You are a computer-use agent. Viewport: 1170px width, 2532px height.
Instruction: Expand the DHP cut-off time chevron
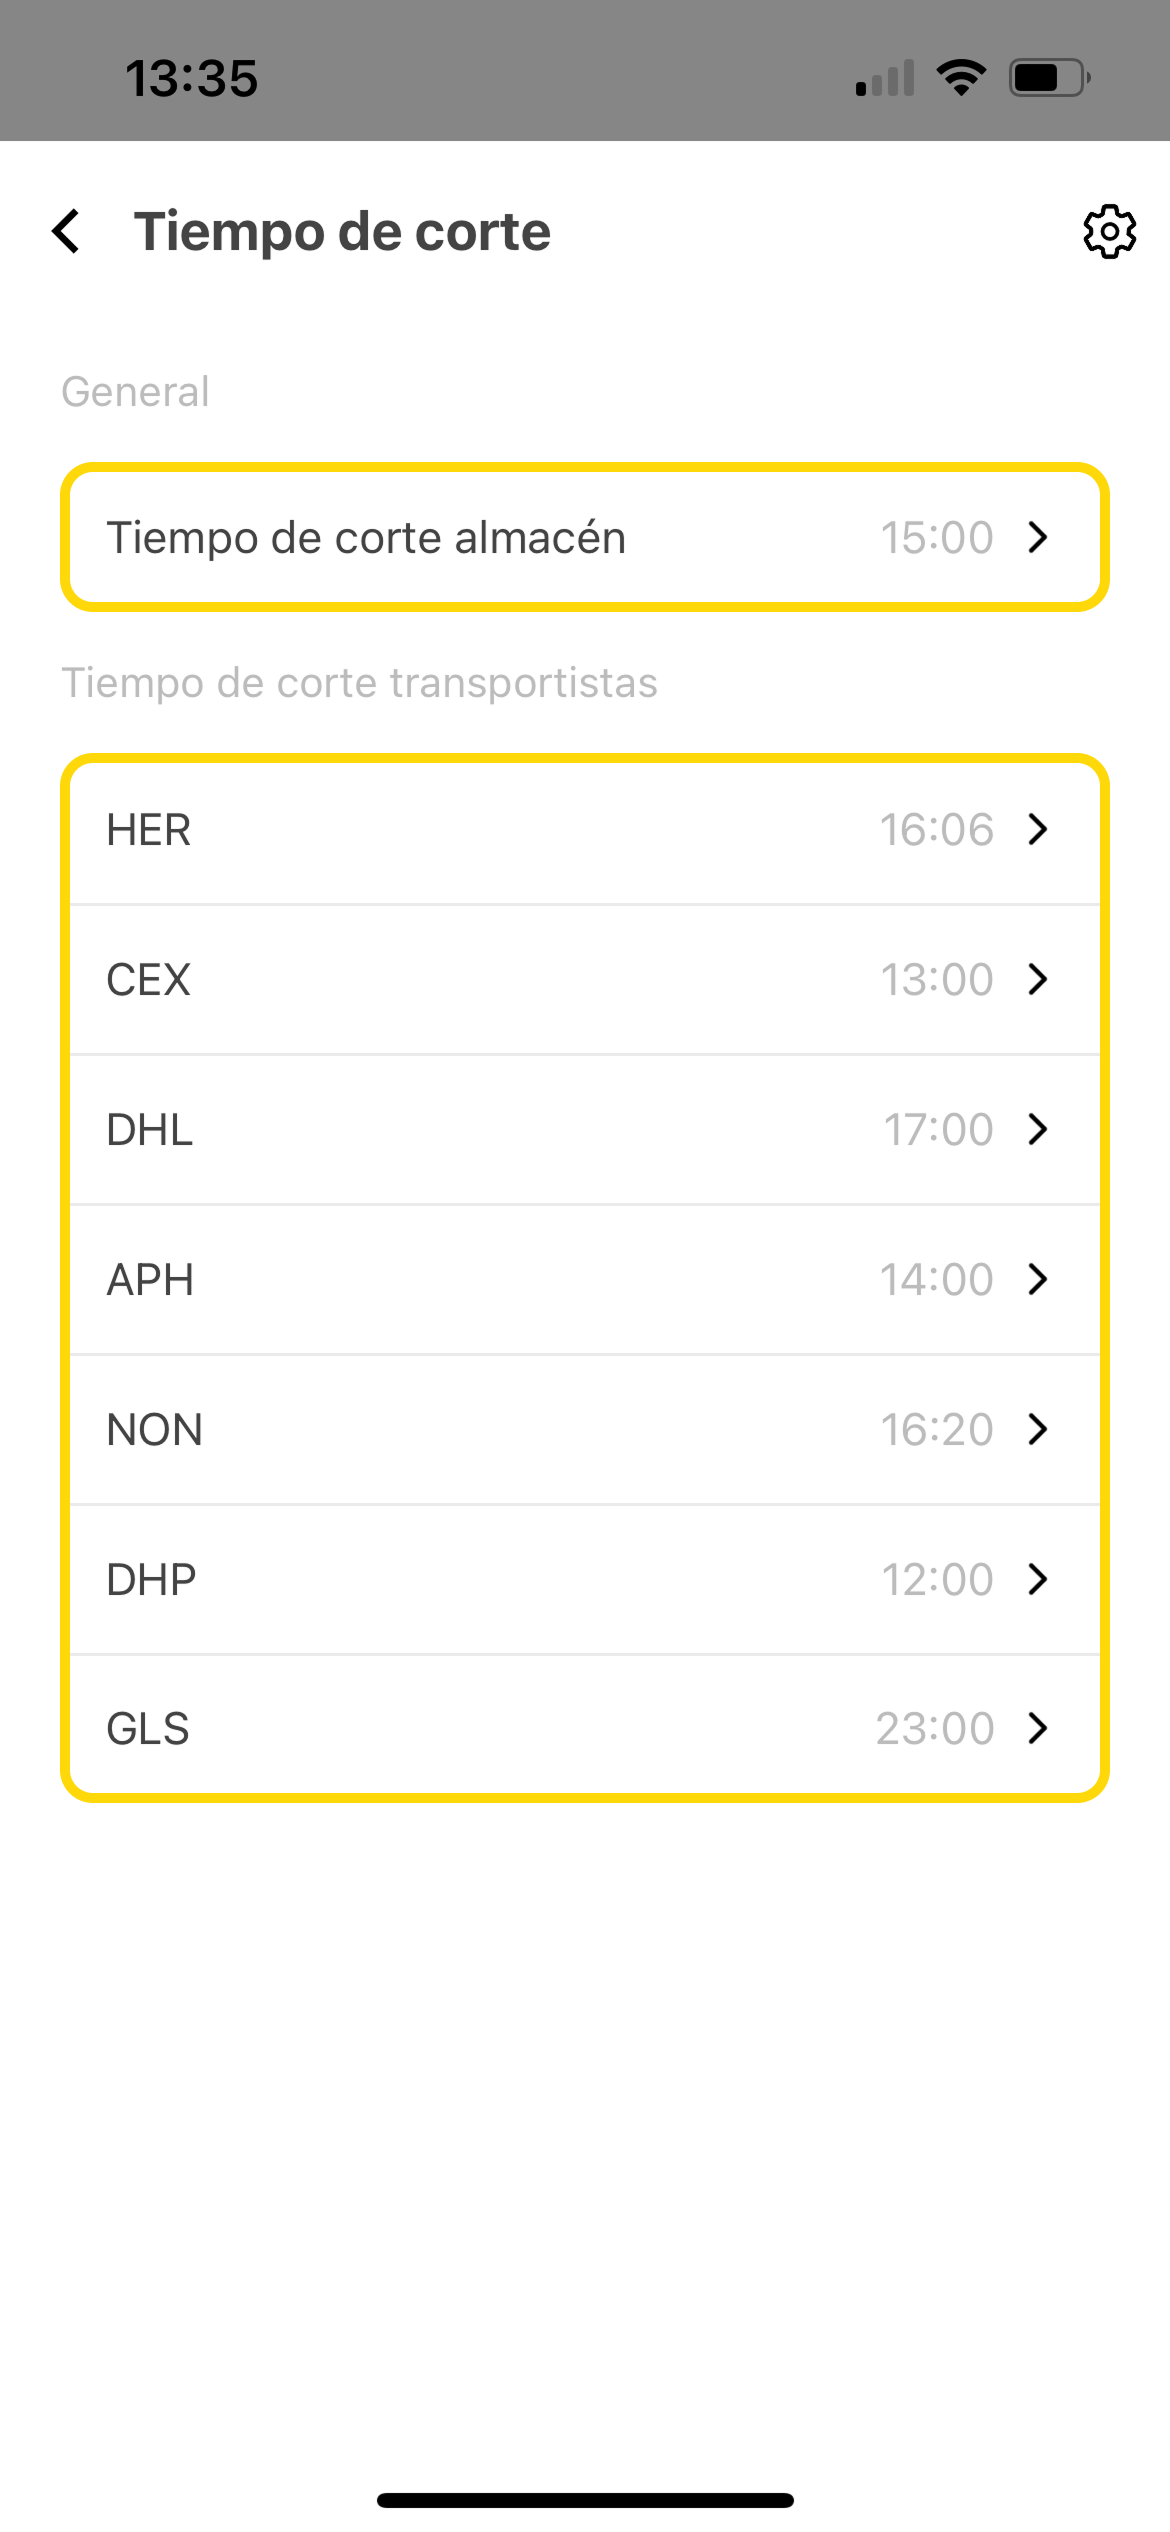pyautogui.click(x=1038, y=1579)
